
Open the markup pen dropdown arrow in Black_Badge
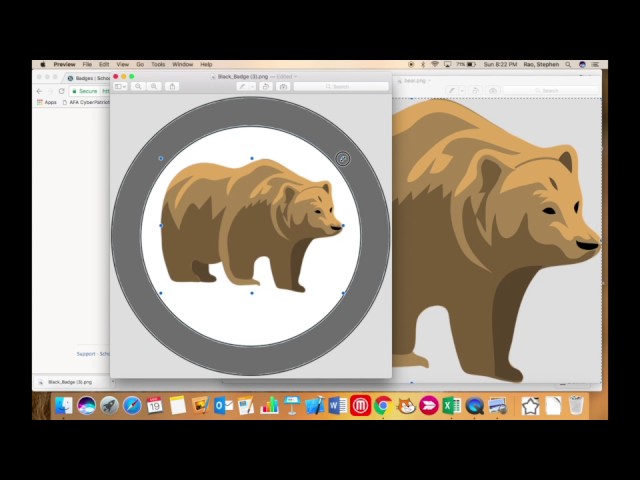tap(252, 87)
